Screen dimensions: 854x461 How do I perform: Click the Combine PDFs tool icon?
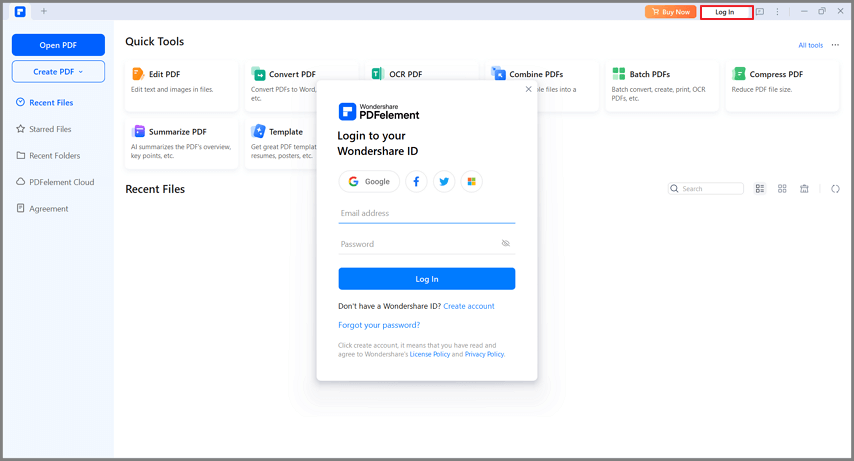point(498,73)
